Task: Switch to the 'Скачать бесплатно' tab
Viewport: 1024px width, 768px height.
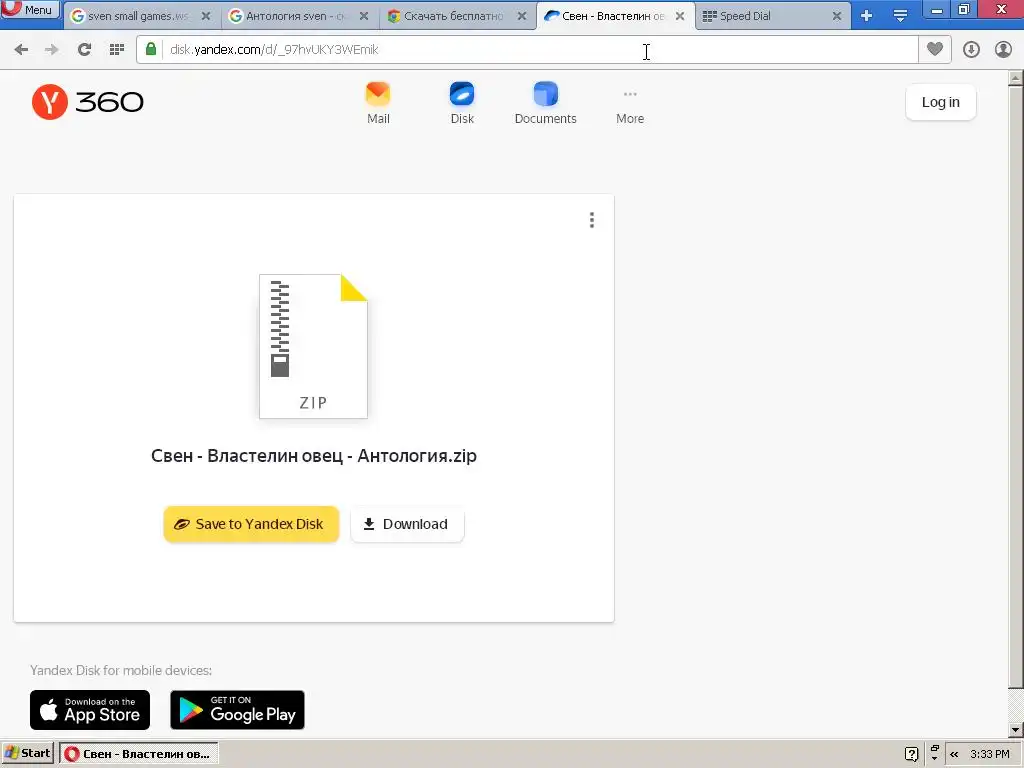Action: 455,16
